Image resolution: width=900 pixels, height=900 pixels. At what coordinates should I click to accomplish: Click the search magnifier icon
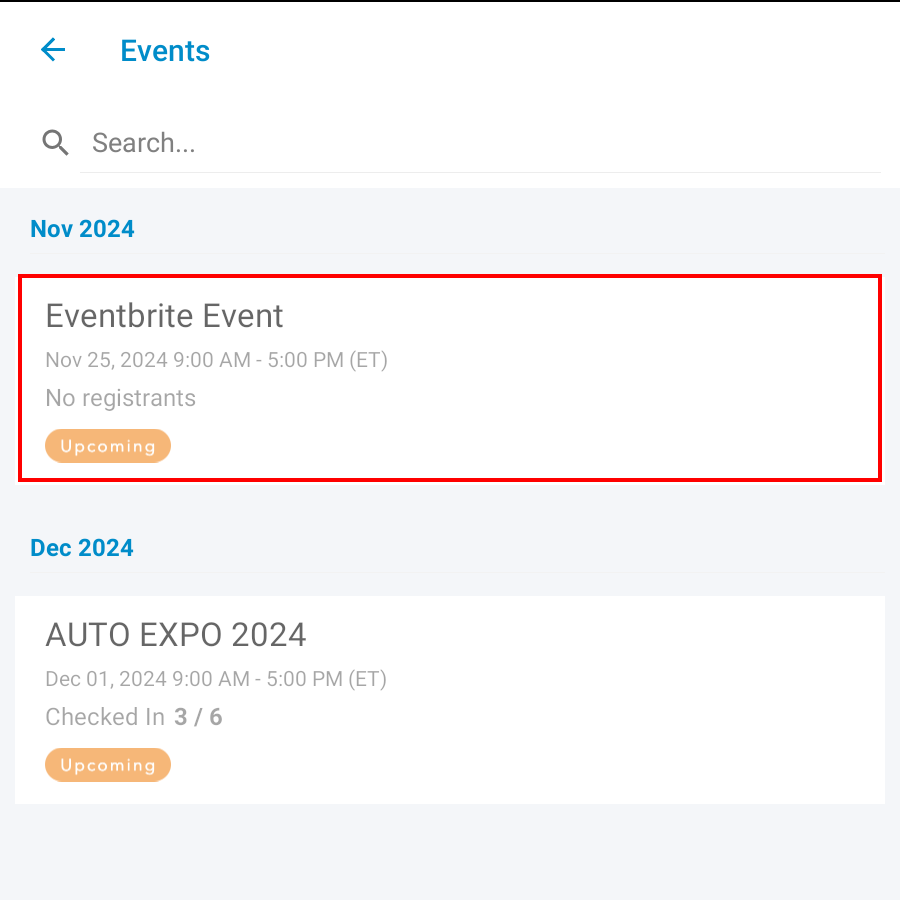55,143
